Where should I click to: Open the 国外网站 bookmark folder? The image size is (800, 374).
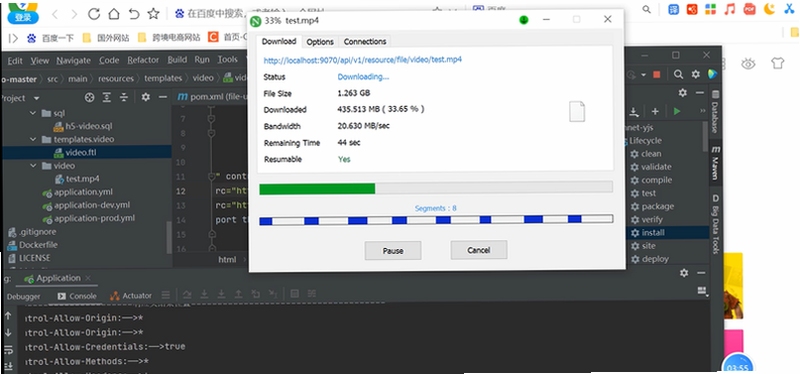click(106, 38)
